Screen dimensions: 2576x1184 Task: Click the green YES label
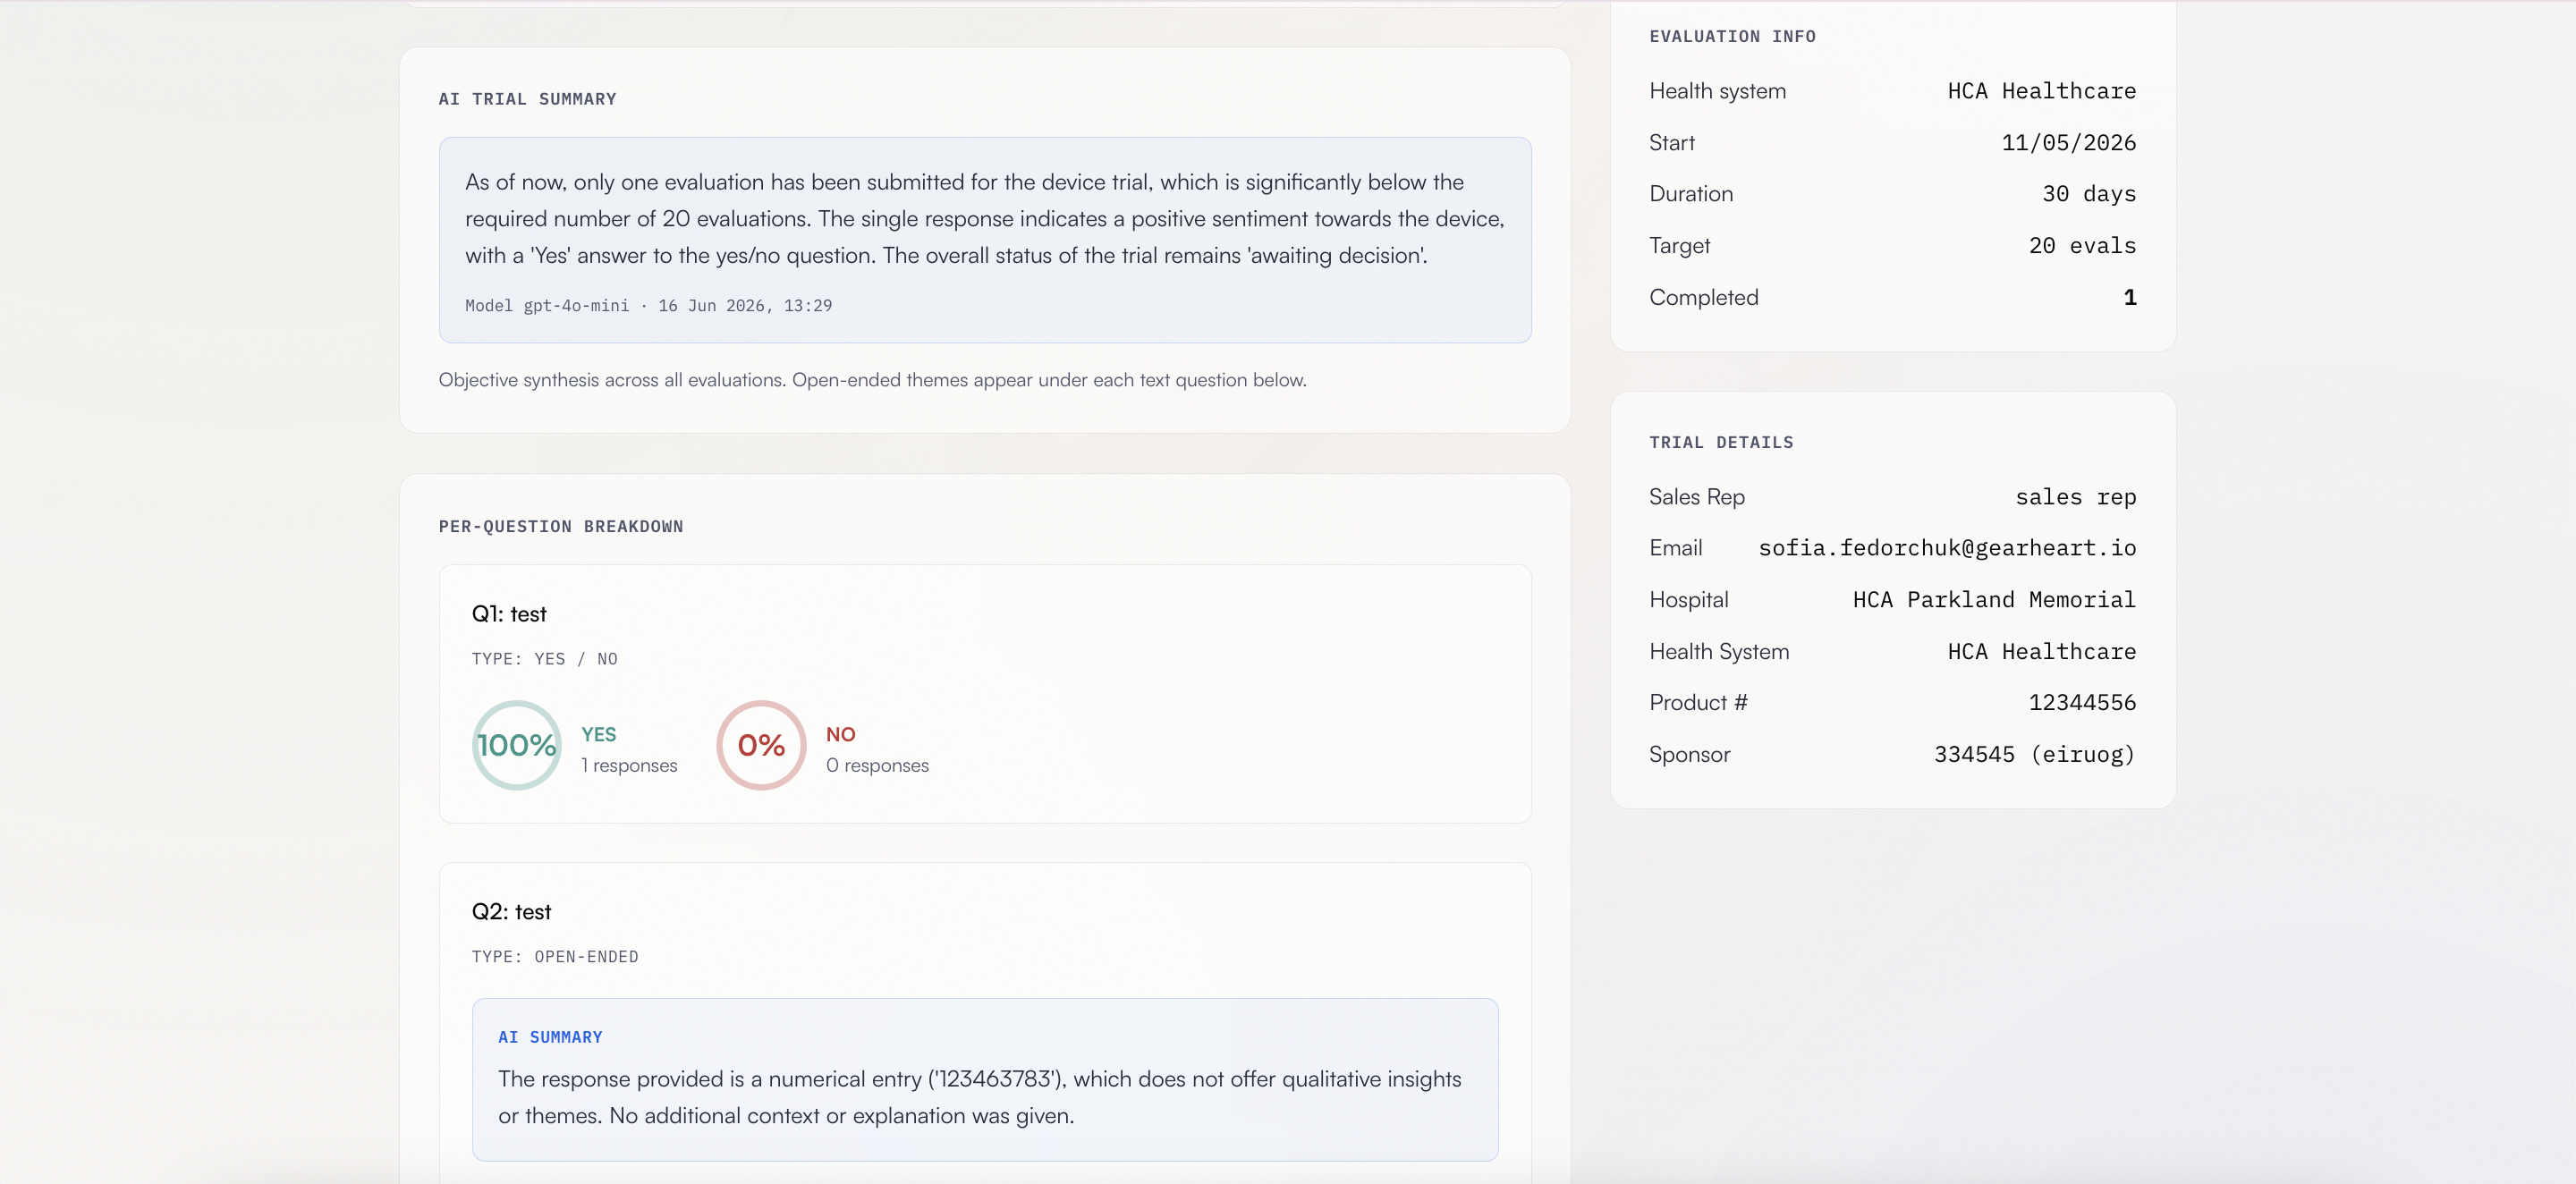(598, 734)
